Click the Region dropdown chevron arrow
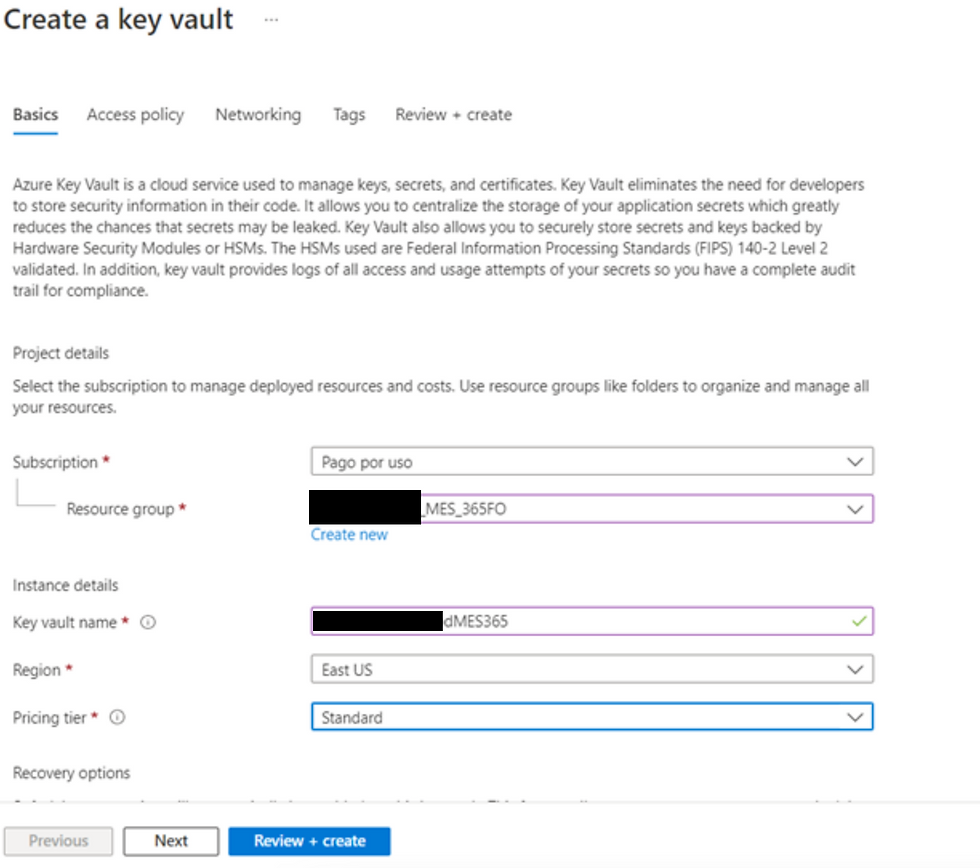980x868 pixels. (854, 670)
